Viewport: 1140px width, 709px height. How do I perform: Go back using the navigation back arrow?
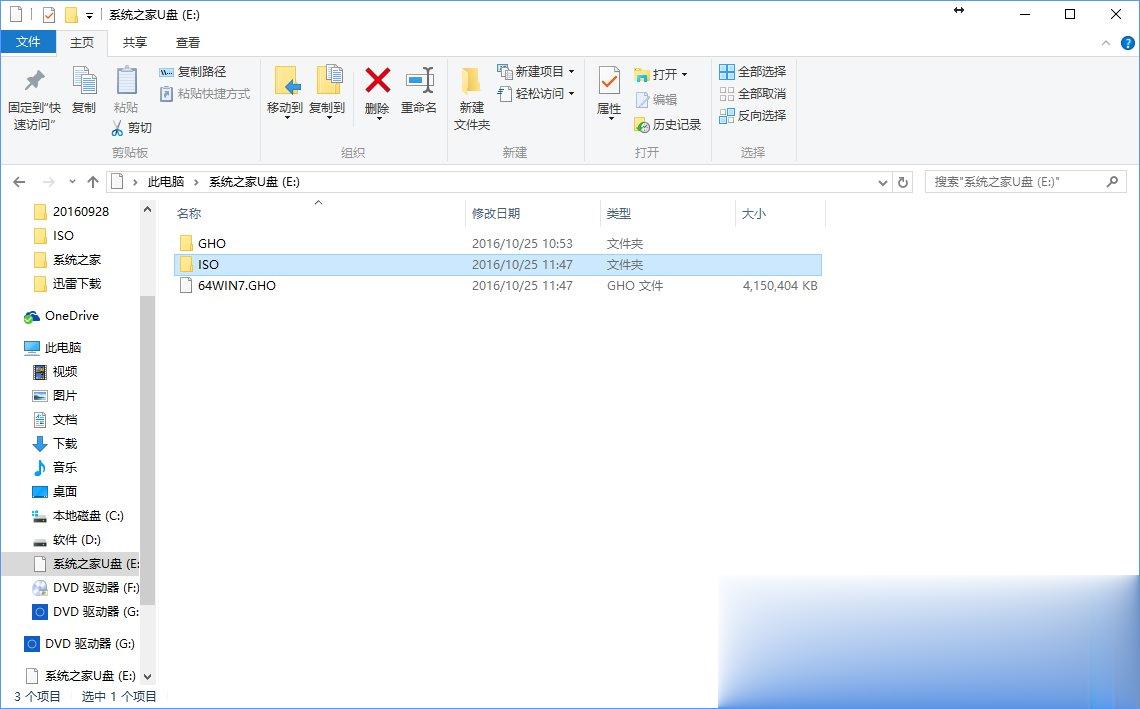[19, 182]
